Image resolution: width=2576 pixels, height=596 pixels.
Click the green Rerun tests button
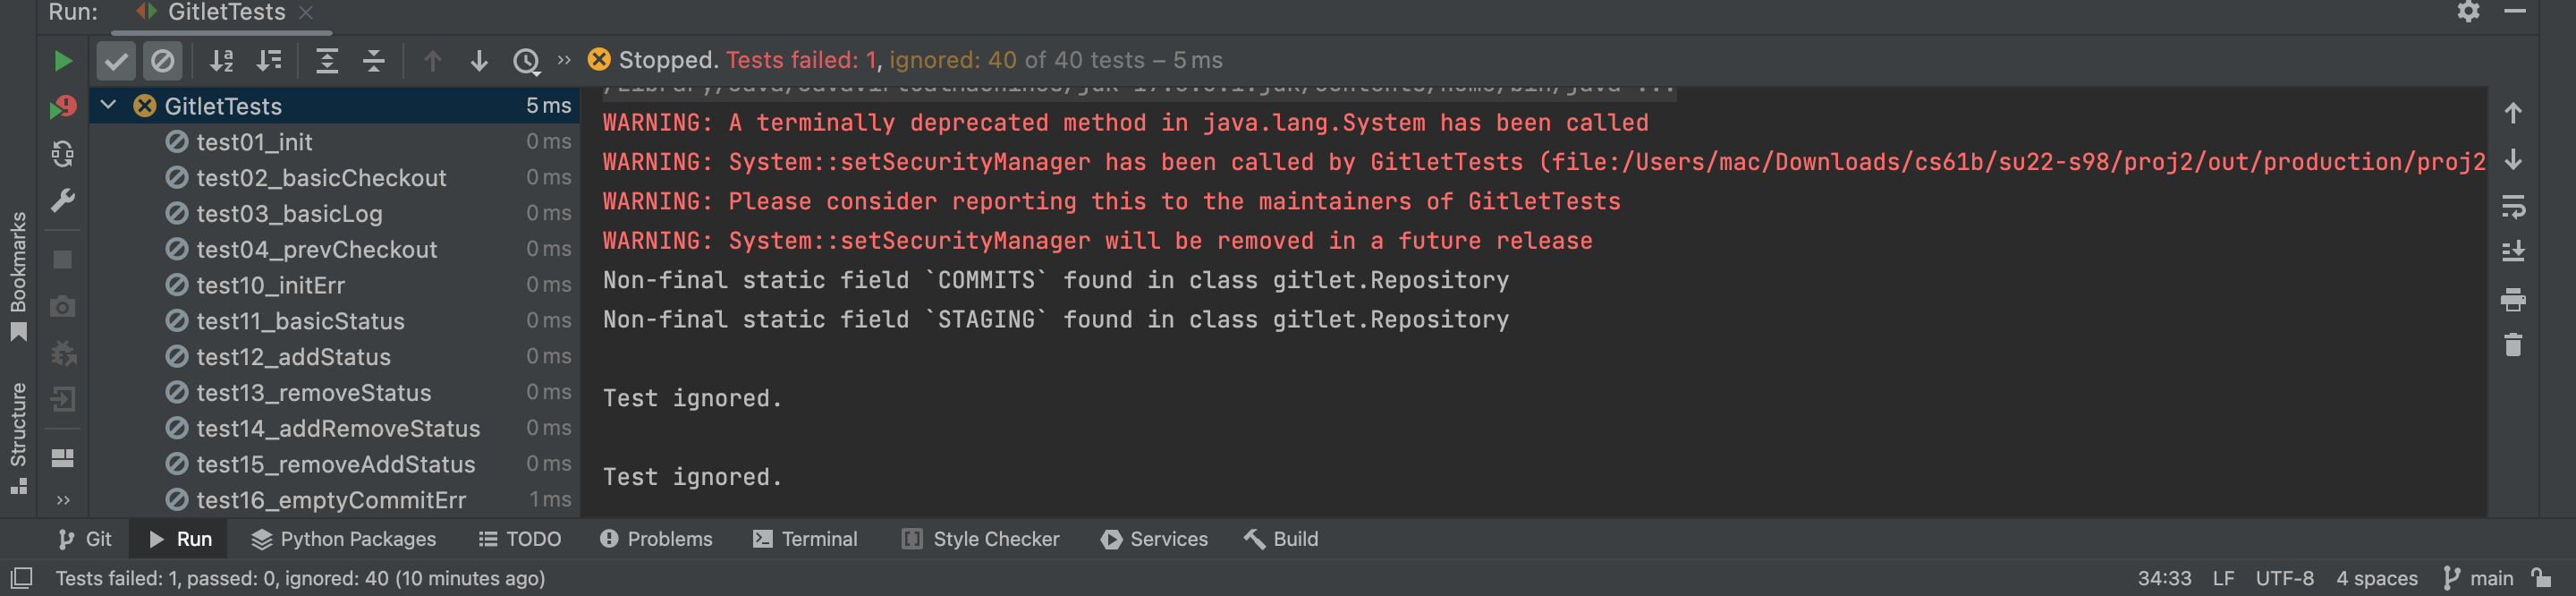[62, 61]
